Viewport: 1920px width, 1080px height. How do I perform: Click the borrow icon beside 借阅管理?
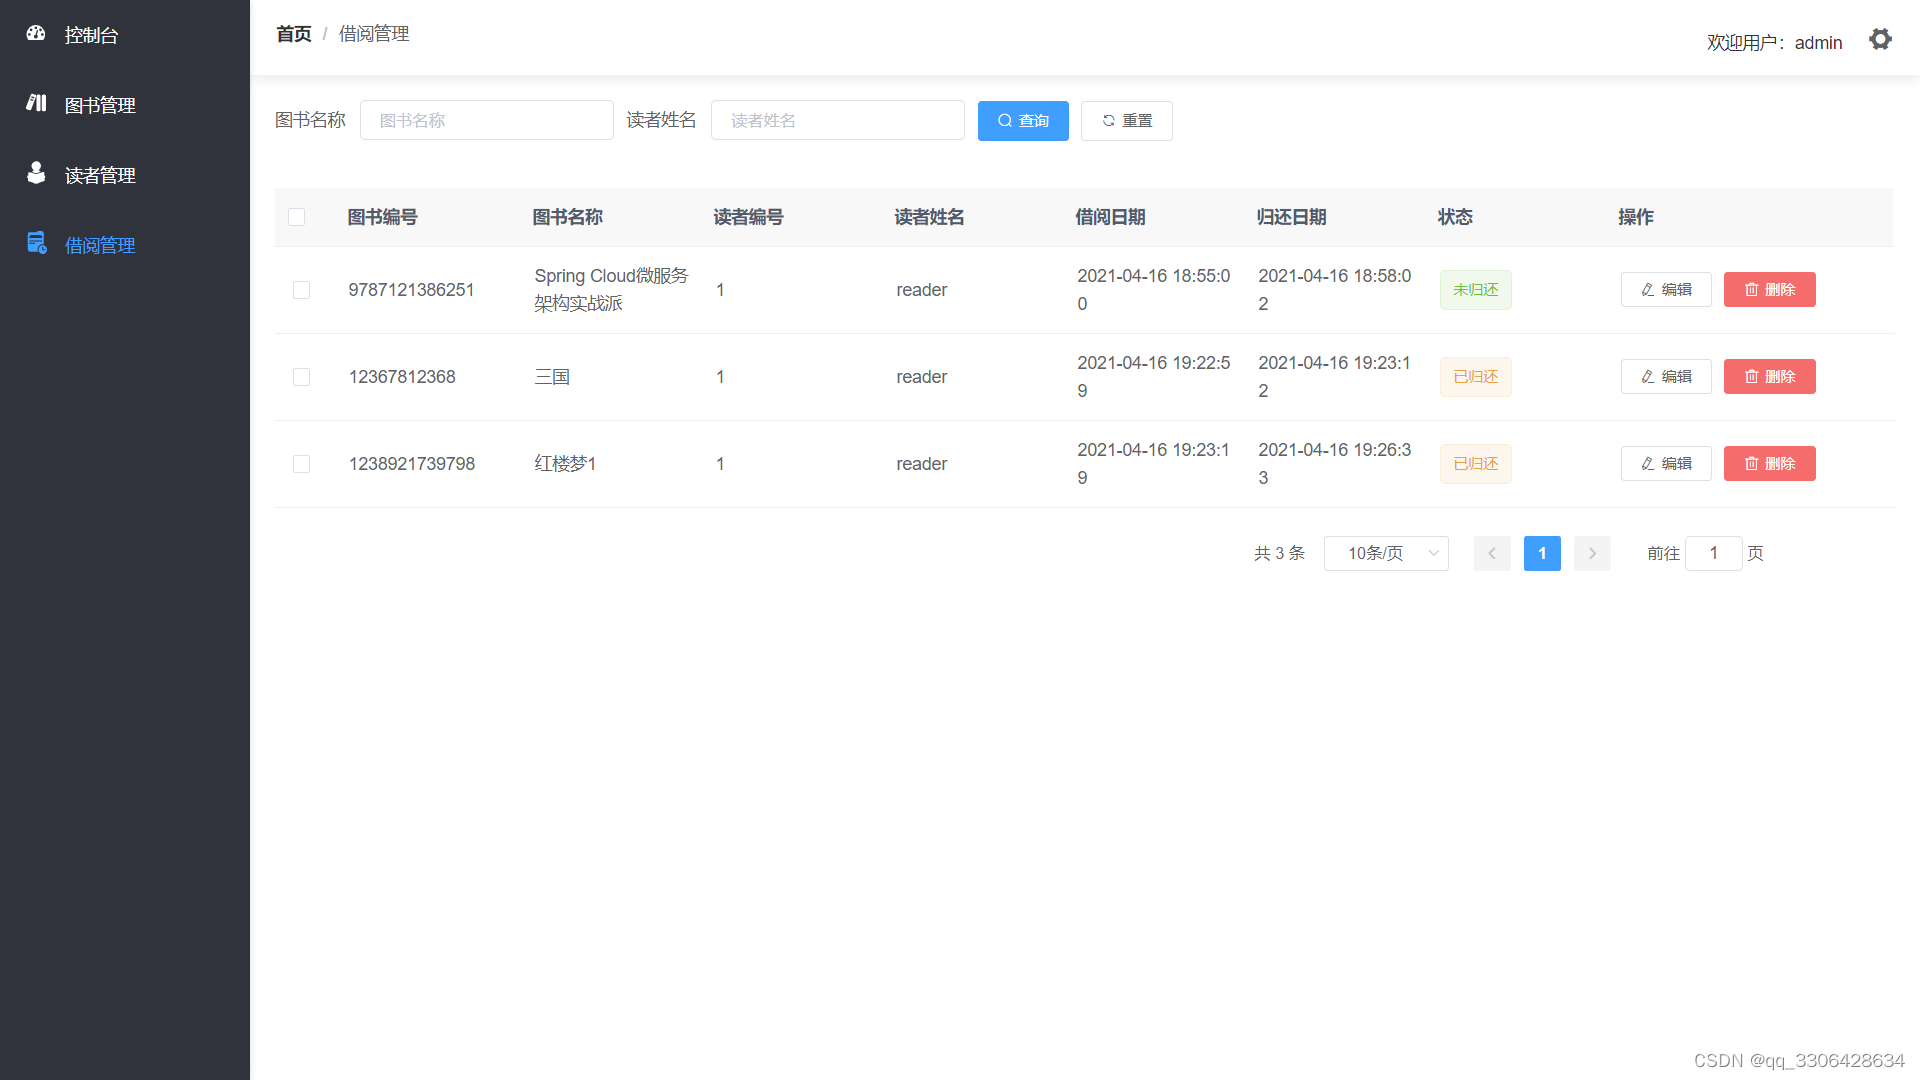point(37,243)
